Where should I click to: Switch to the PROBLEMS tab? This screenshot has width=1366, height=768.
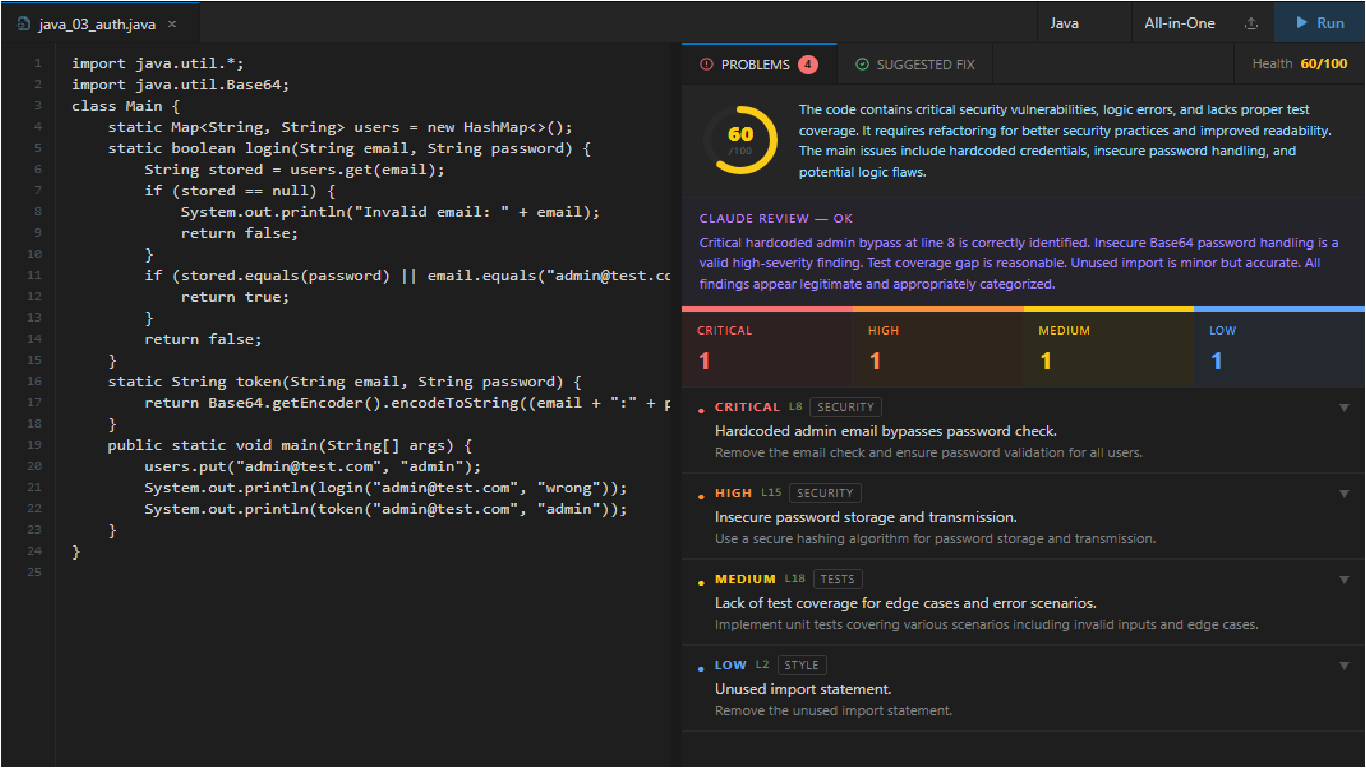pyautogui.click(x=759, y=64)
